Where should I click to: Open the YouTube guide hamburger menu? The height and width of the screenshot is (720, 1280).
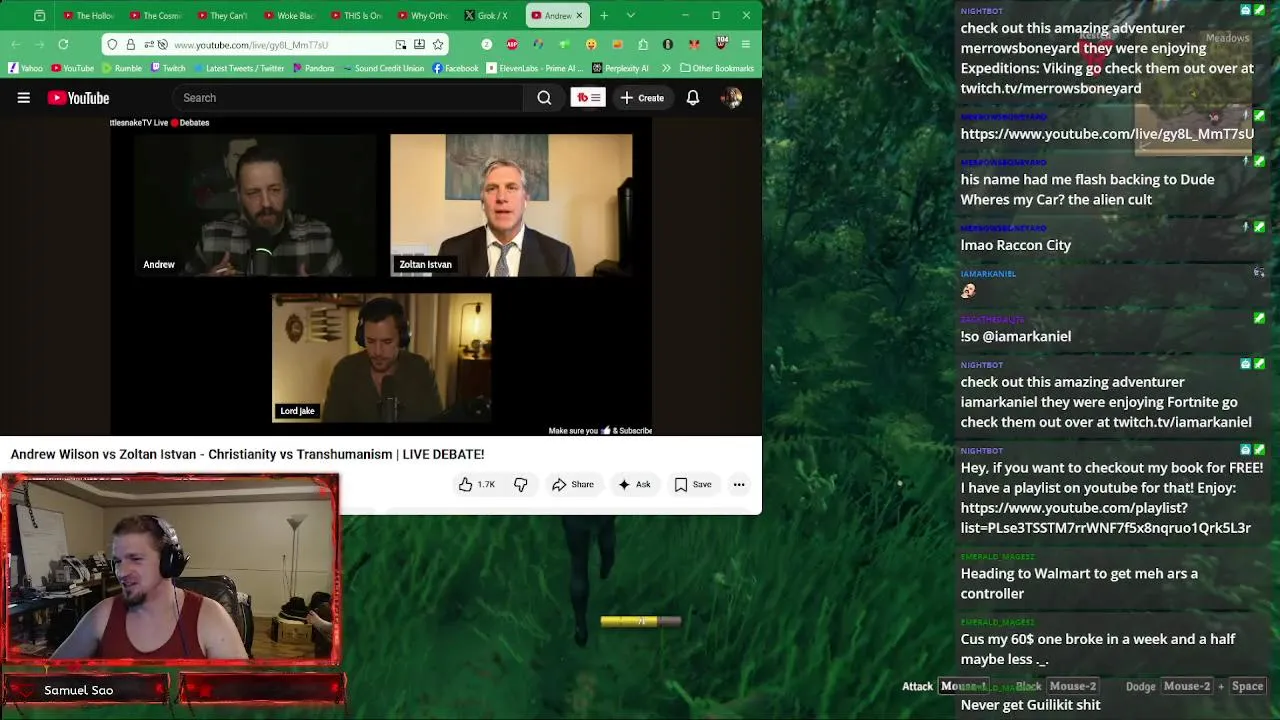pos(23,98)
